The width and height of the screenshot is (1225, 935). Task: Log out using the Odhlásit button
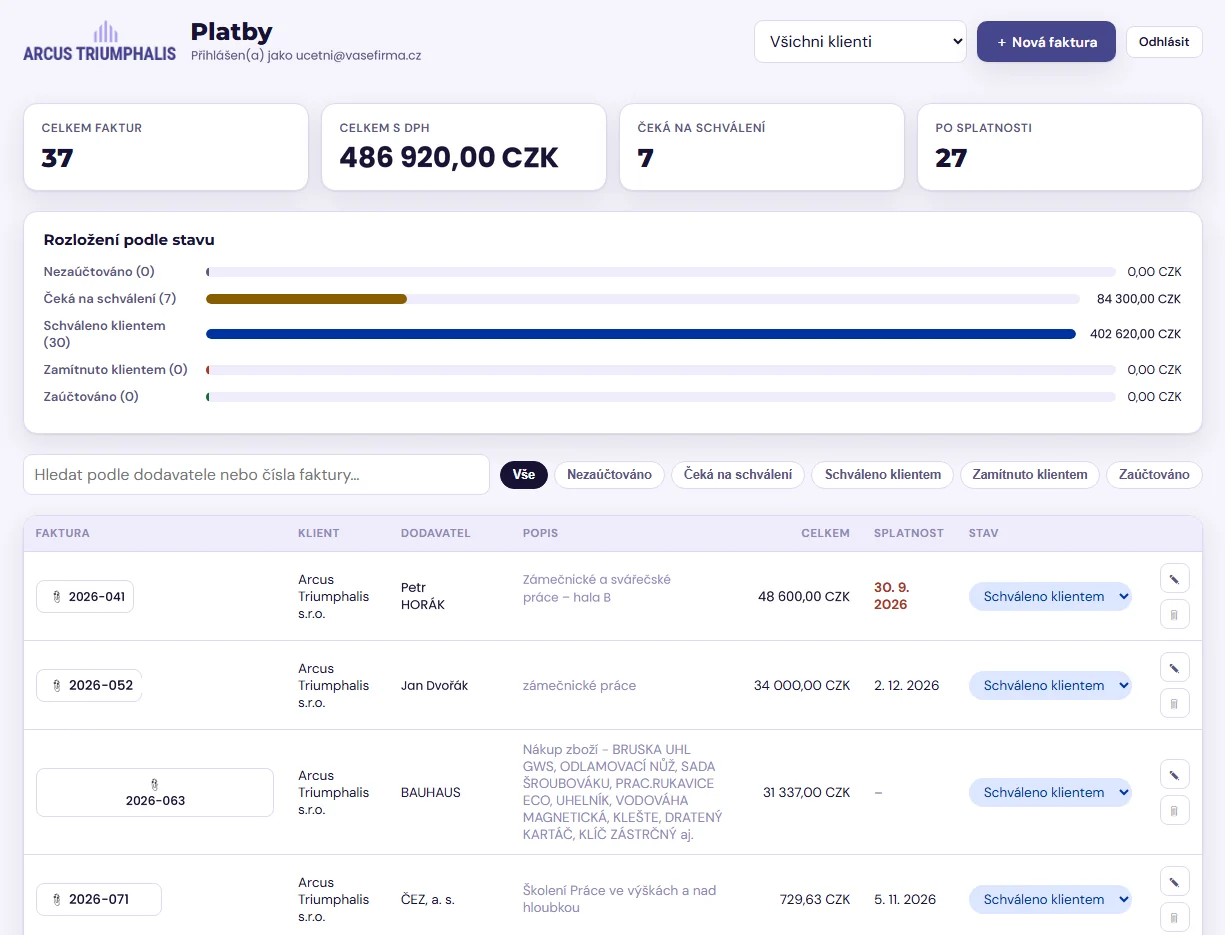[1164, 42]
